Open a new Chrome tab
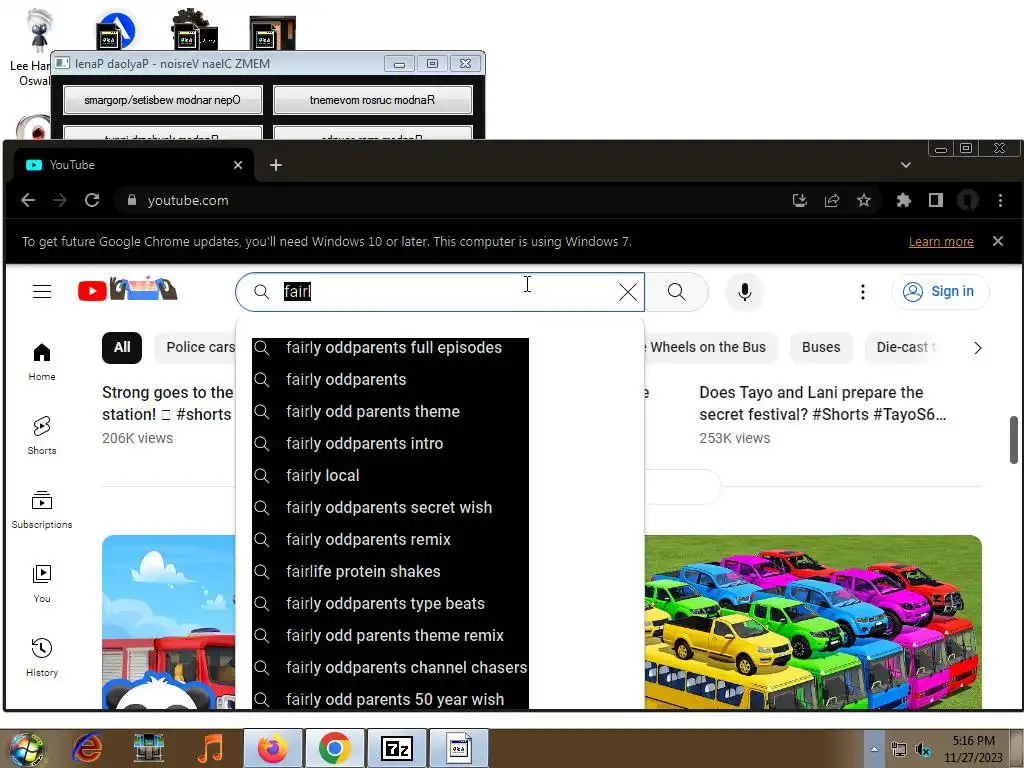This screenshot has width=1024, height=768. (276, 165)
